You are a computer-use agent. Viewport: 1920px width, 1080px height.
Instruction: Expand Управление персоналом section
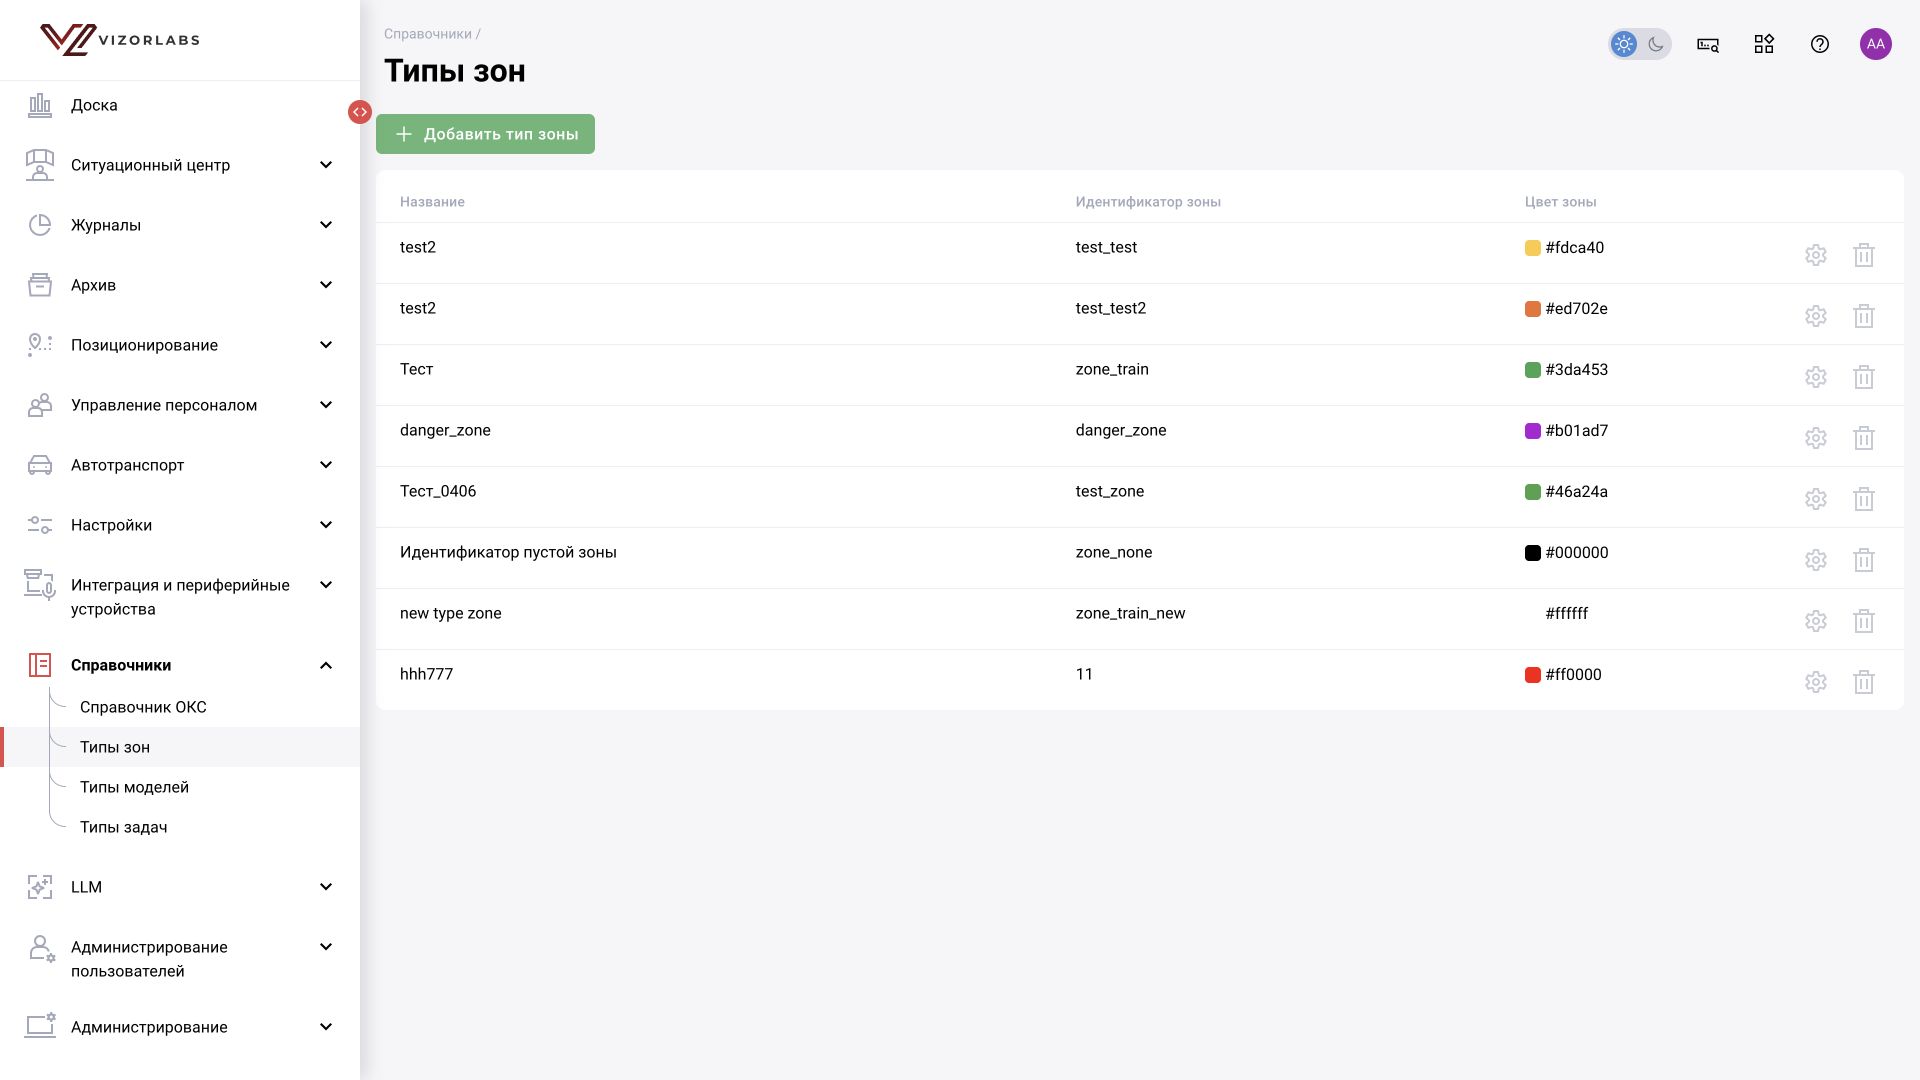(180, 405)
